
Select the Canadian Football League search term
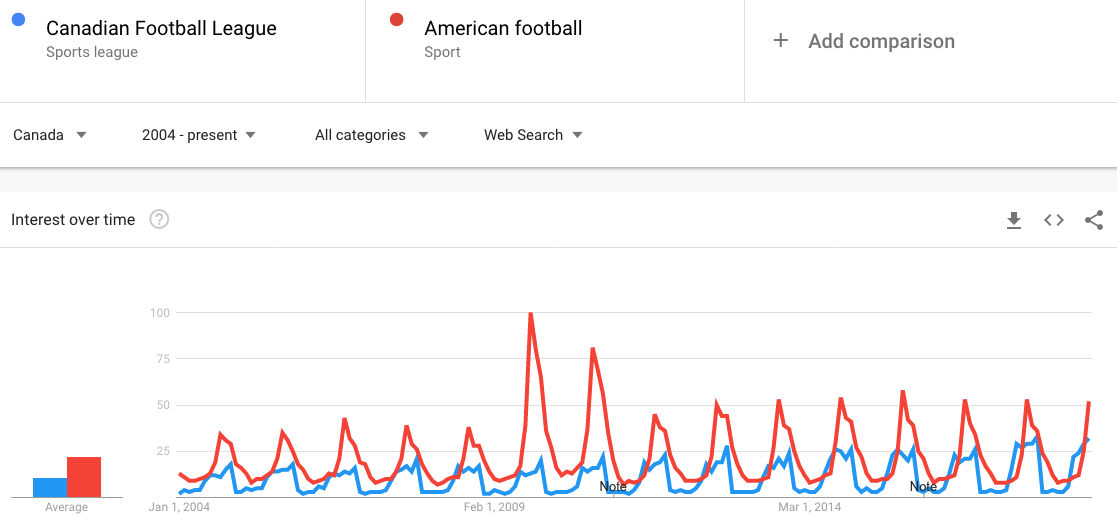(161, 29)
